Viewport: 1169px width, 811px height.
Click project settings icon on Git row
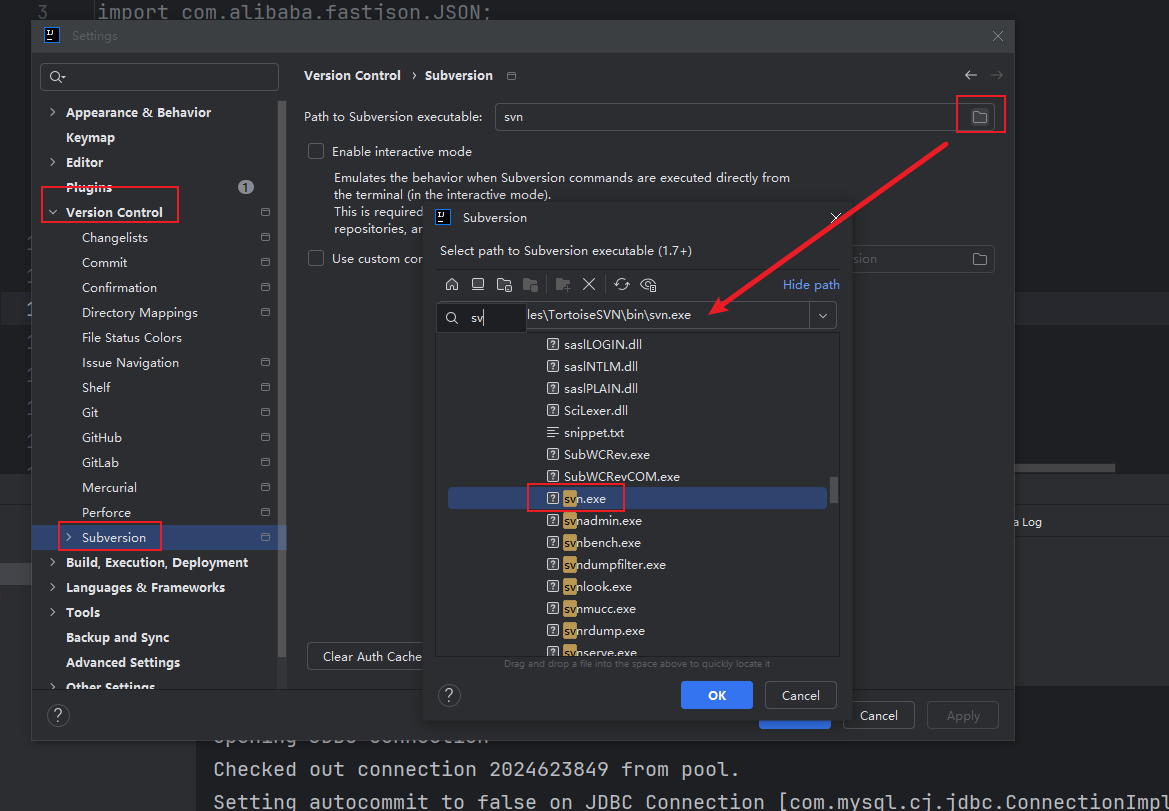[265, 412]
